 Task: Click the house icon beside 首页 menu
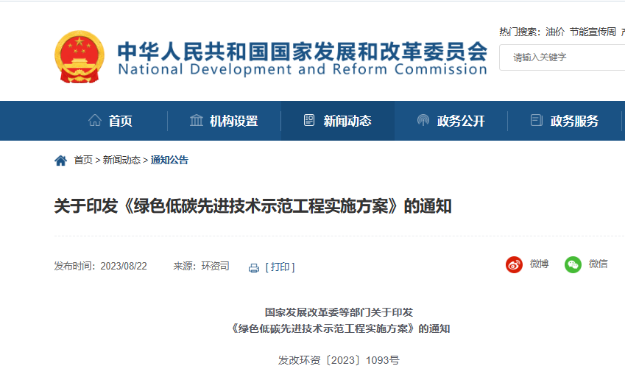(95, 120)
